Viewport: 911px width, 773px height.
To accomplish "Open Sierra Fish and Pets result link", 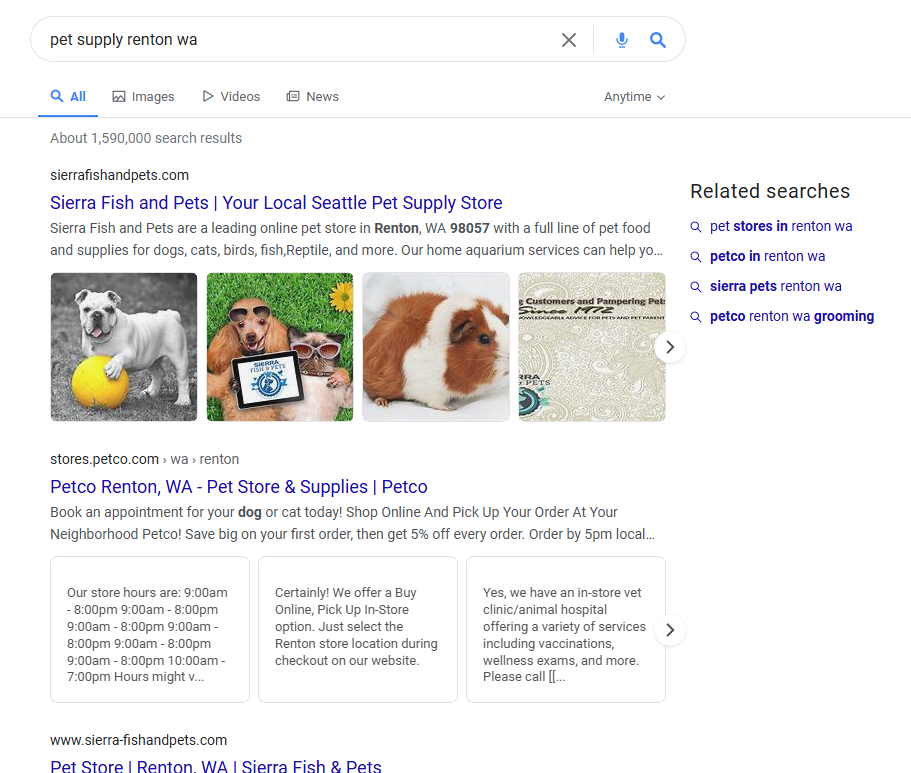I will [x=276, y=203].
